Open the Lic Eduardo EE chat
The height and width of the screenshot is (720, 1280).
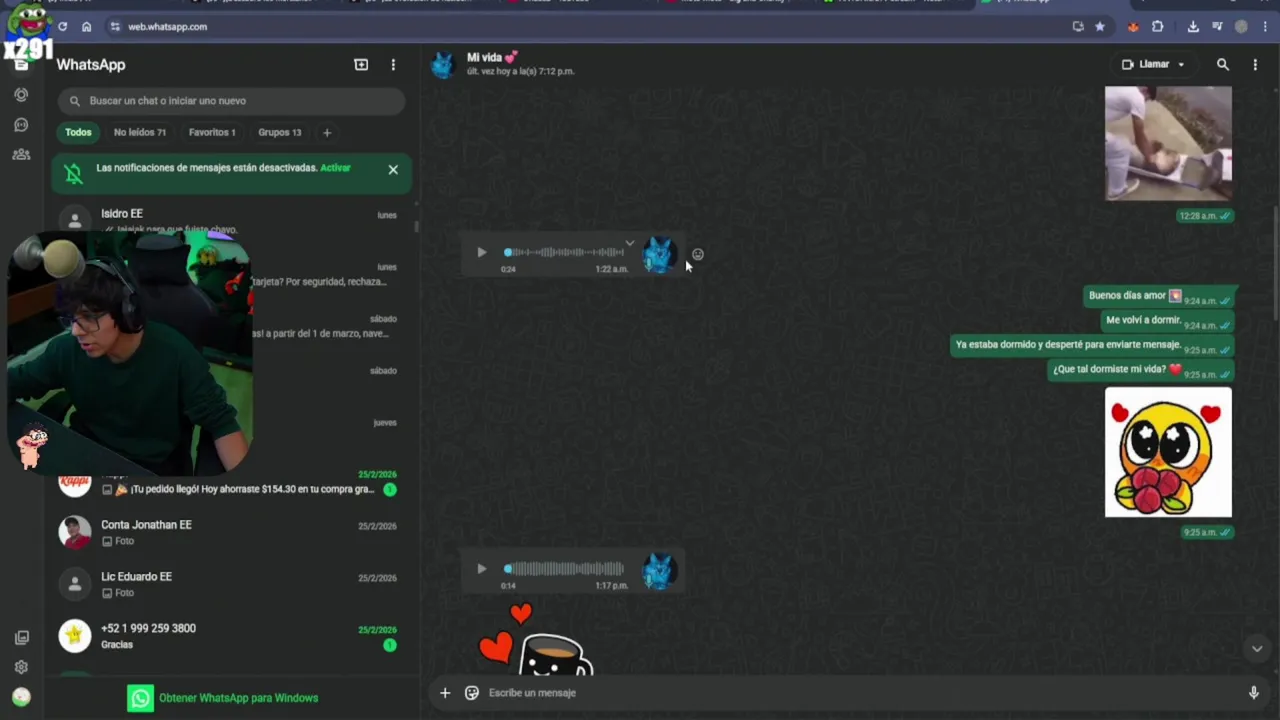coord(230,585)
